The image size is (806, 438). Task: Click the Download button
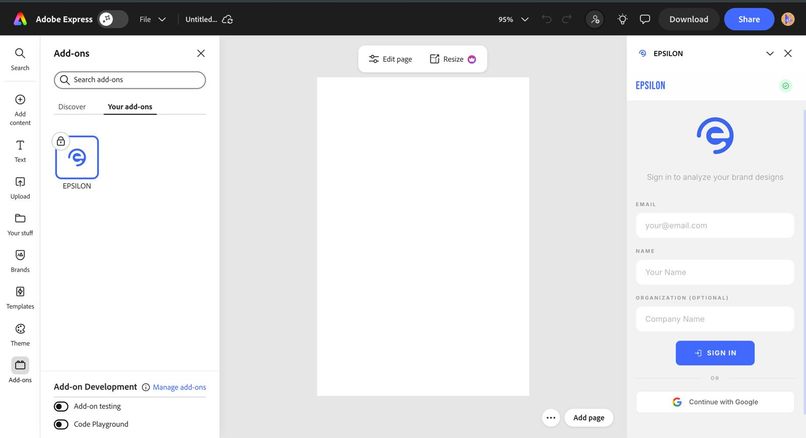[x=688, y=19]
